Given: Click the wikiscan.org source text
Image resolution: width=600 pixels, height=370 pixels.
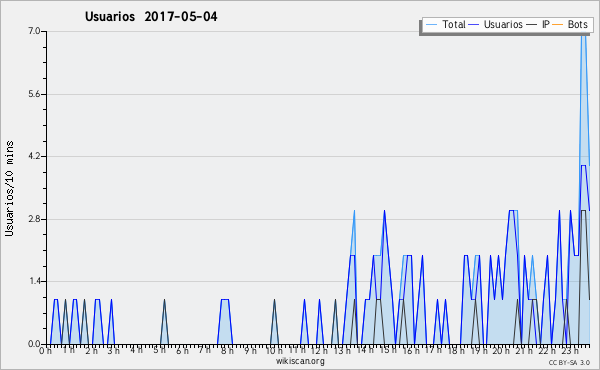Looking at the screenshot, I should pos(300,361).
